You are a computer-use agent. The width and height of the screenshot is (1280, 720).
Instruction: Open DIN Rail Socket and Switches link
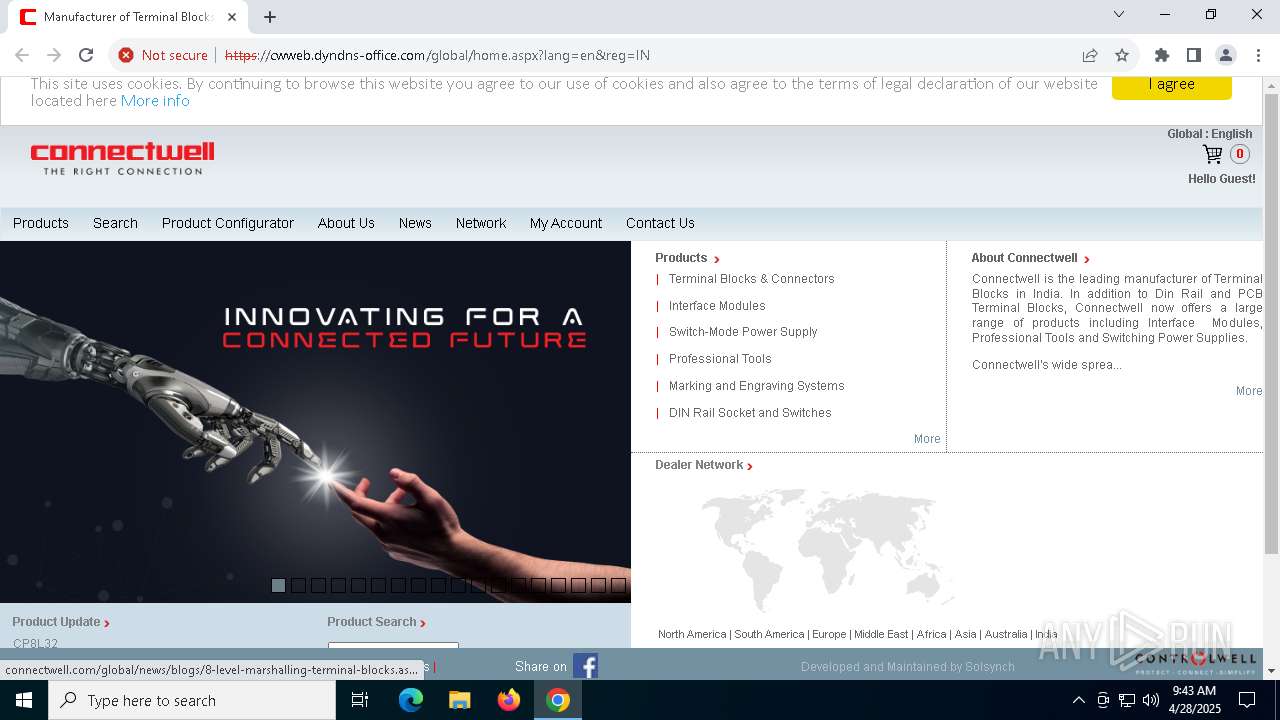(750, 413)
